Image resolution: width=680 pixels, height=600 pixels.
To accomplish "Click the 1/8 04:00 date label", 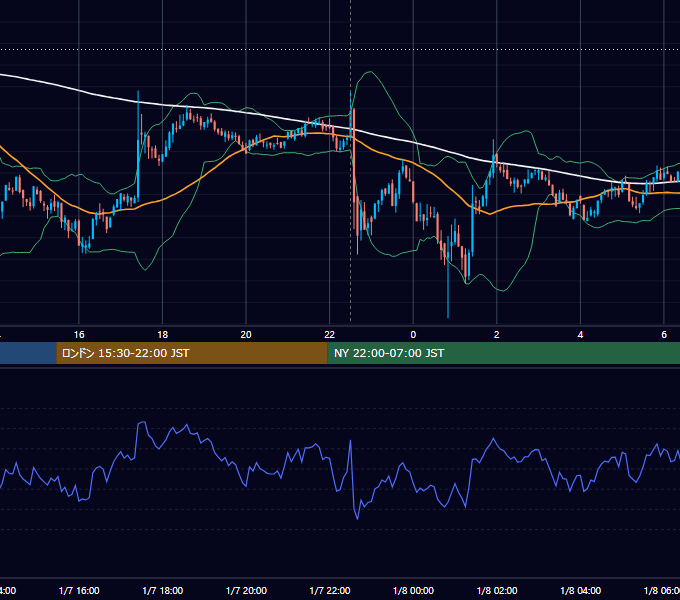I will click(x=581, y=591).
